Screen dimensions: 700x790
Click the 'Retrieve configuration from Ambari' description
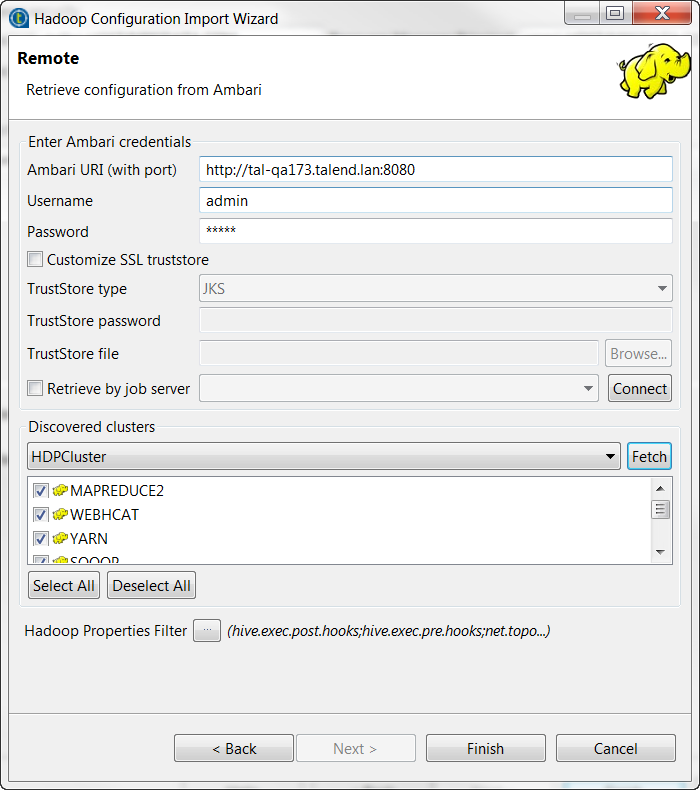[x=144, y=90]
